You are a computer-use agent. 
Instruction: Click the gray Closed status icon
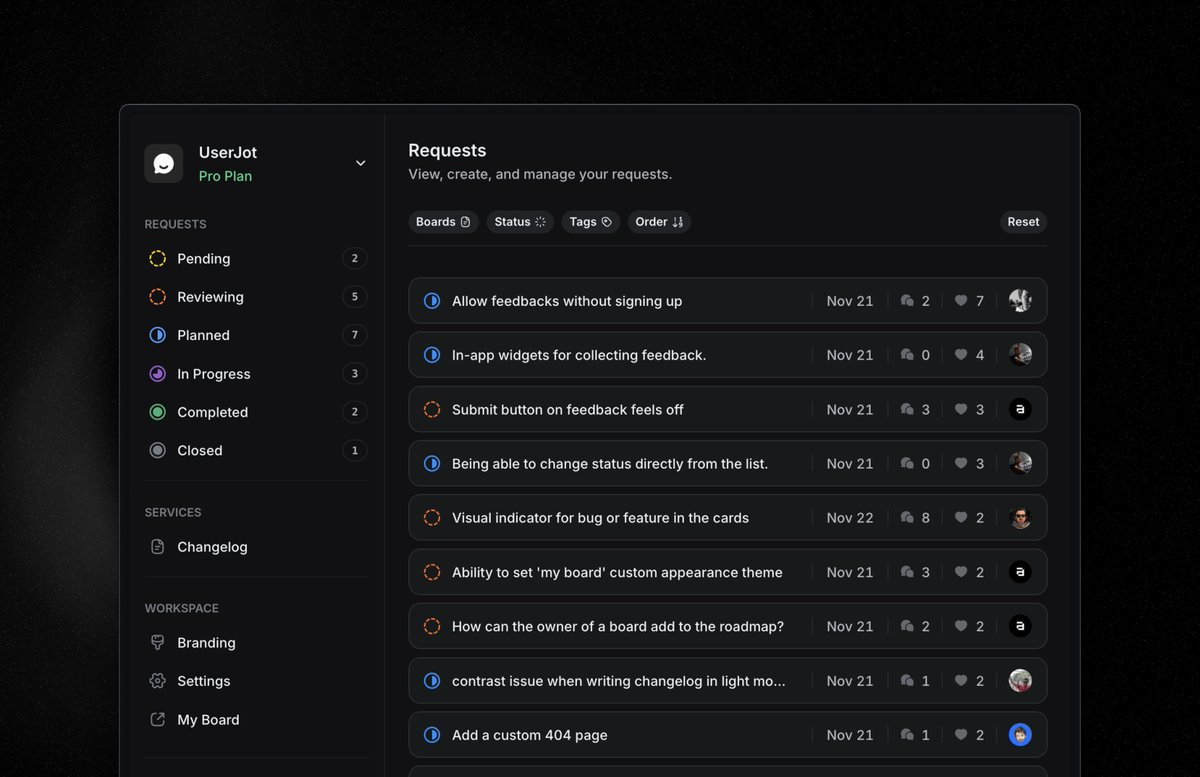click(157, 451)
